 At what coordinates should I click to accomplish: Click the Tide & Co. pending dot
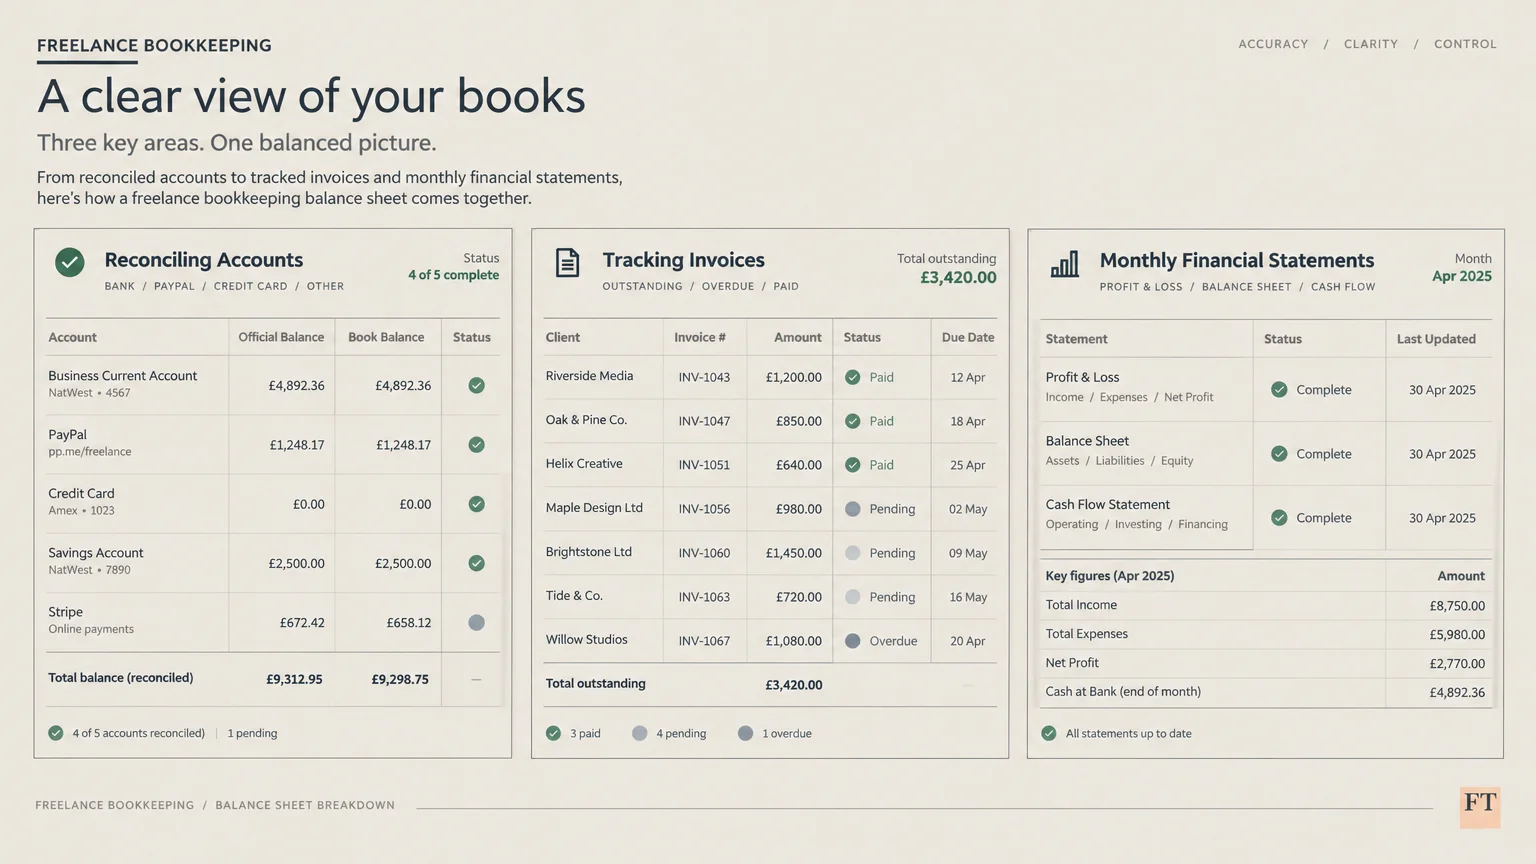coord(853,597)
